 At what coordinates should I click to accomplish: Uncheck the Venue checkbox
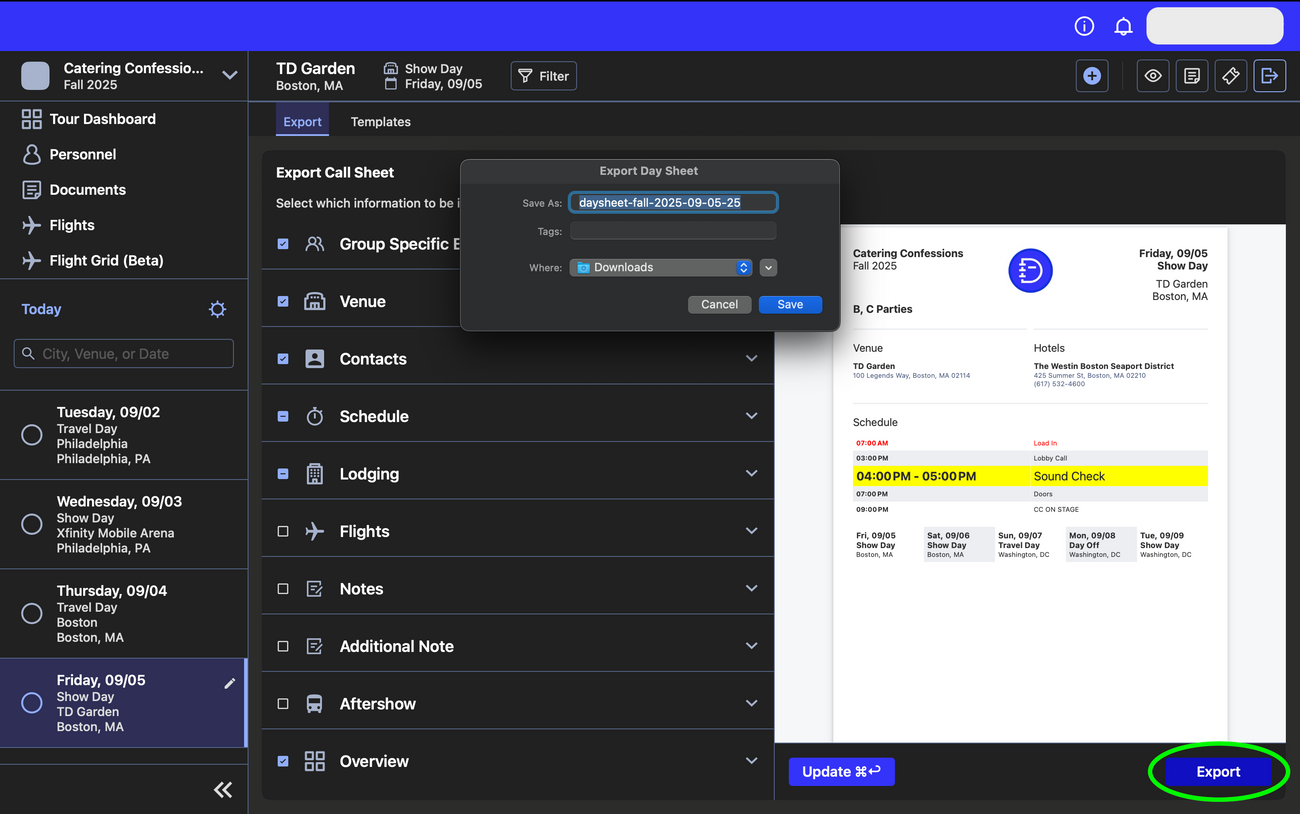tap(283, 301)
